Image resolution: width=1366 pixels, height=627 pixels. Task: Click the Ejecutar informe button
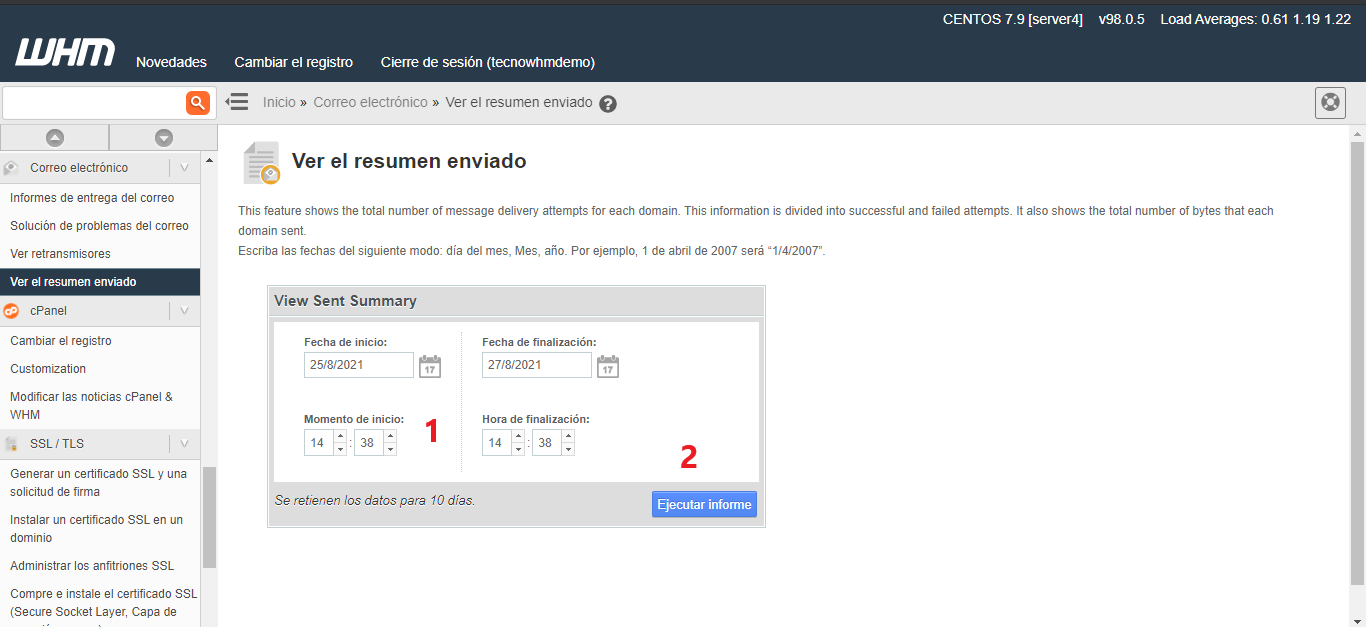pos(704,505)
